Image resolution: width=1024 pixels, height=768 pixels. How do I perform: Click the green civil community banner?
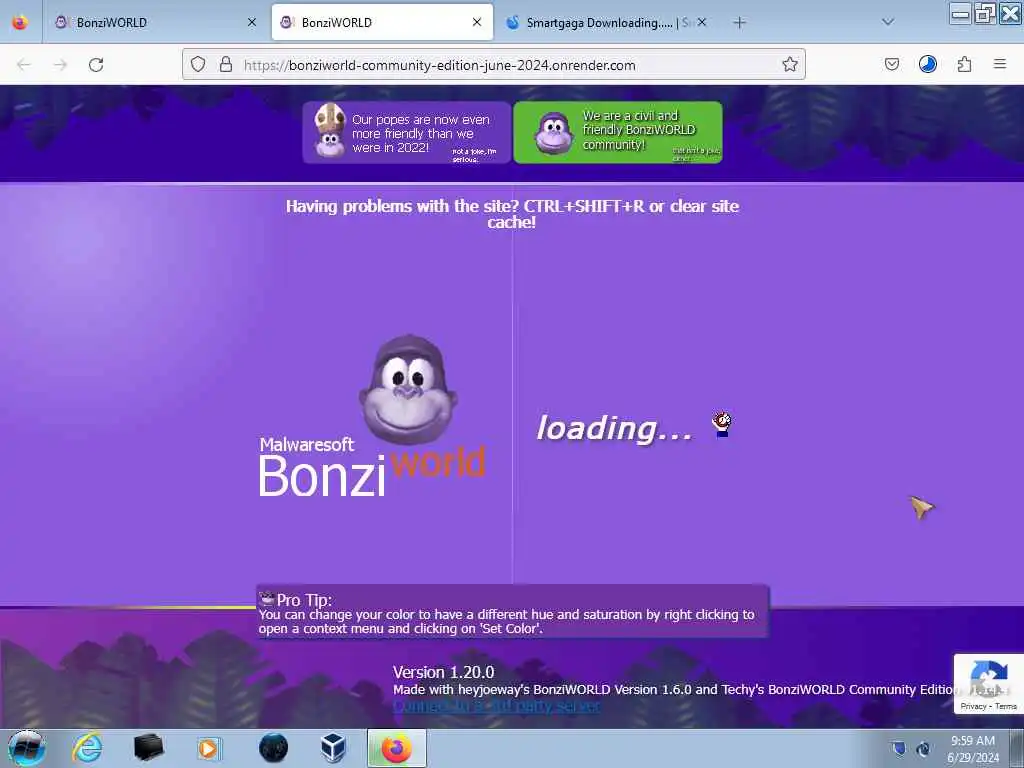[x=618, y=133]
